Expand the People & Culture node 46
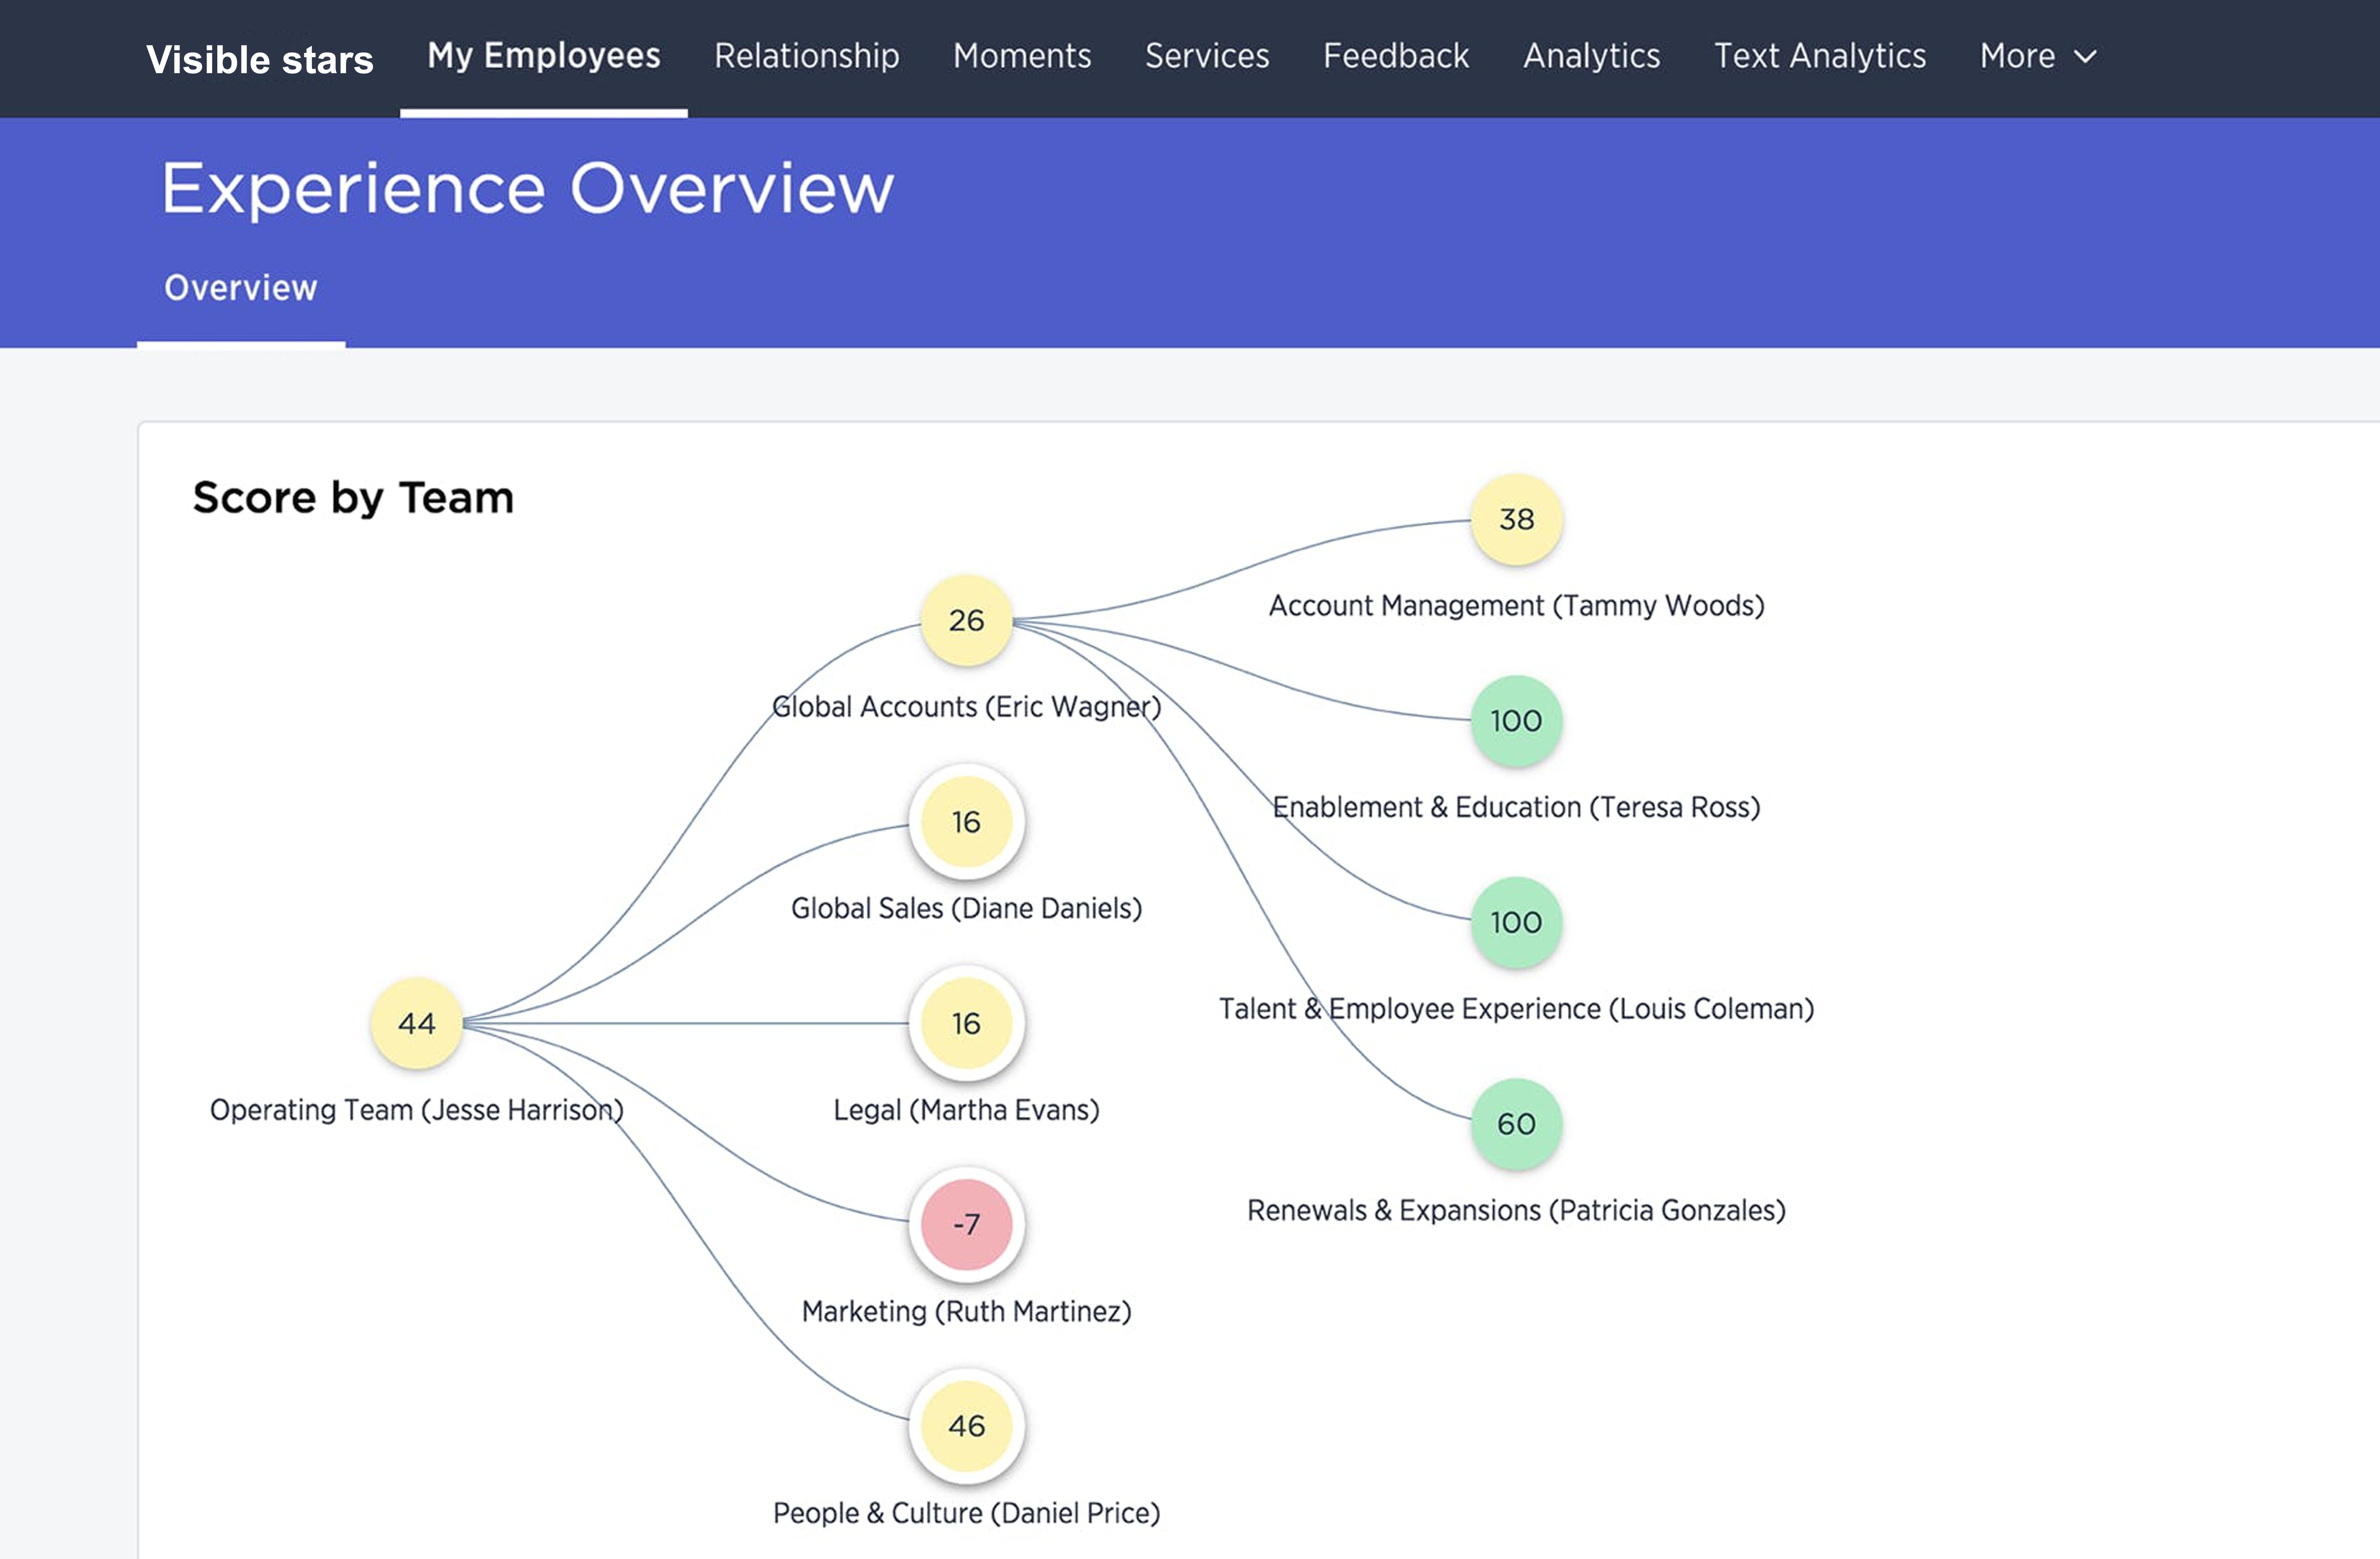This screenshot has height=1559, width=2380. coord(966,1426)
